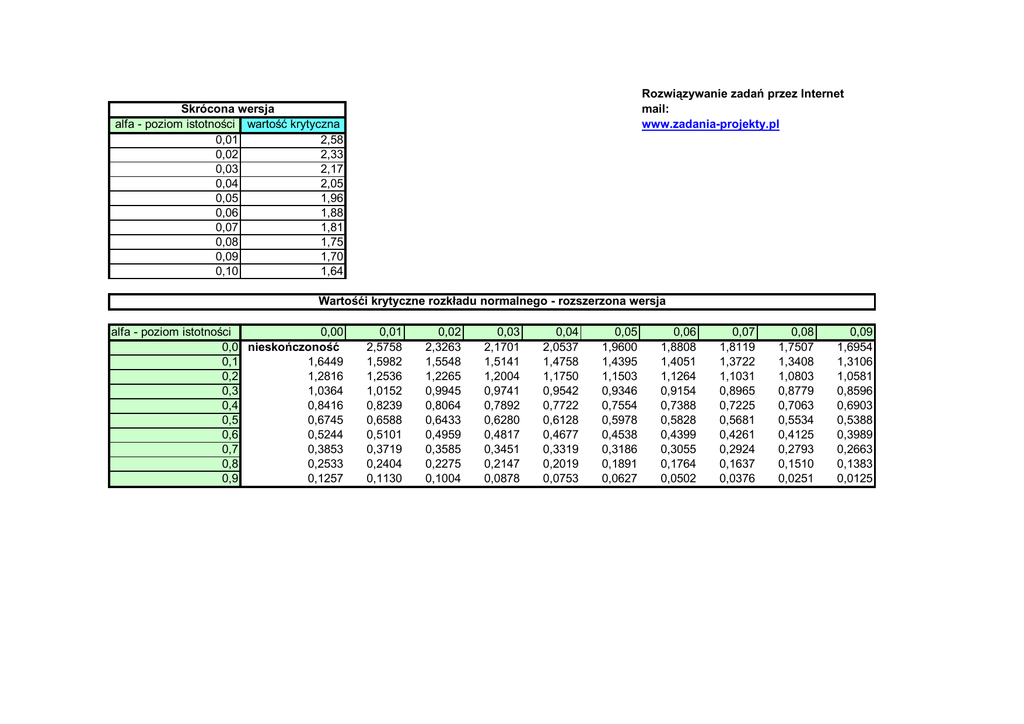Click the critical value 2,58 cell
The width and height of the screenshot is (1024, 724).
click(293, 140)
